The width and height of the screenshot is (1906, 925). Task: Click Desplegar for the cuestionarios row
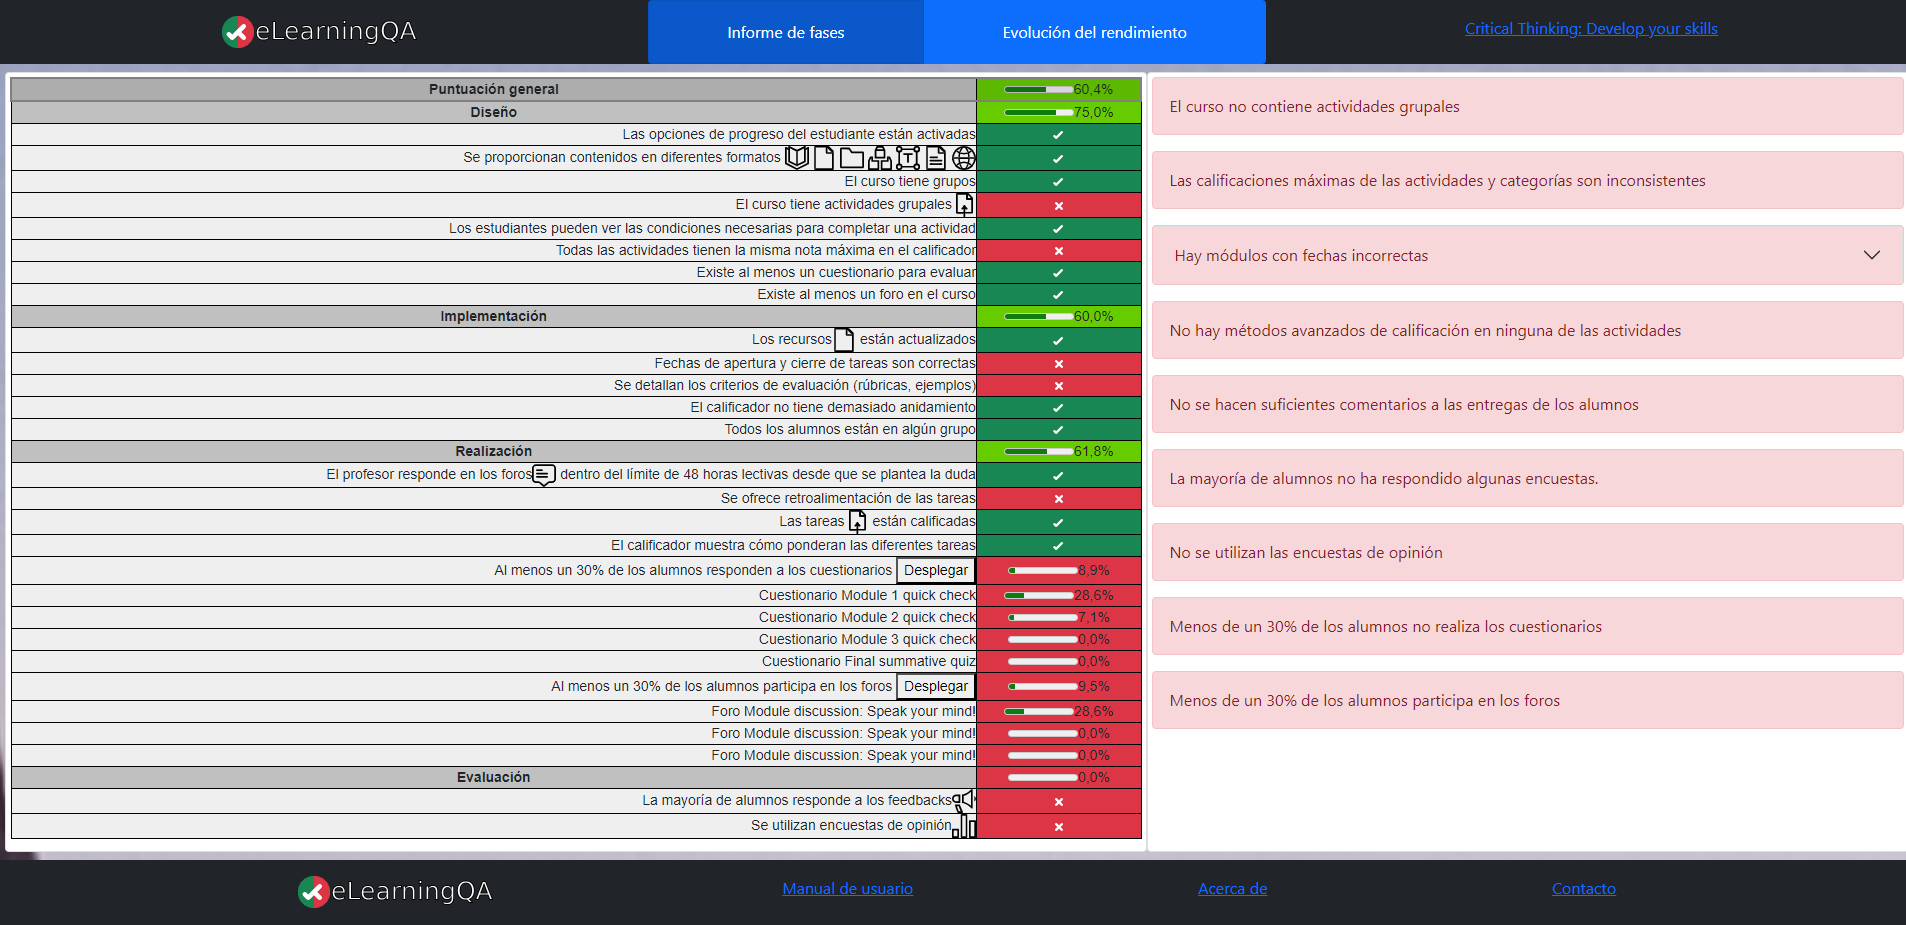(x=935, y=571)
